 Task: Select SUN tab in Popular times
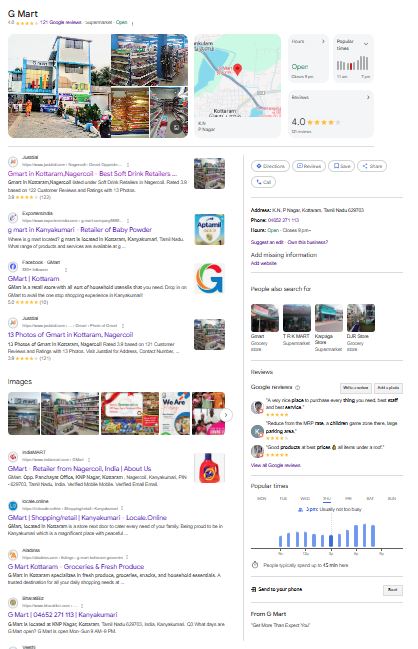click(x=392, y=498)
